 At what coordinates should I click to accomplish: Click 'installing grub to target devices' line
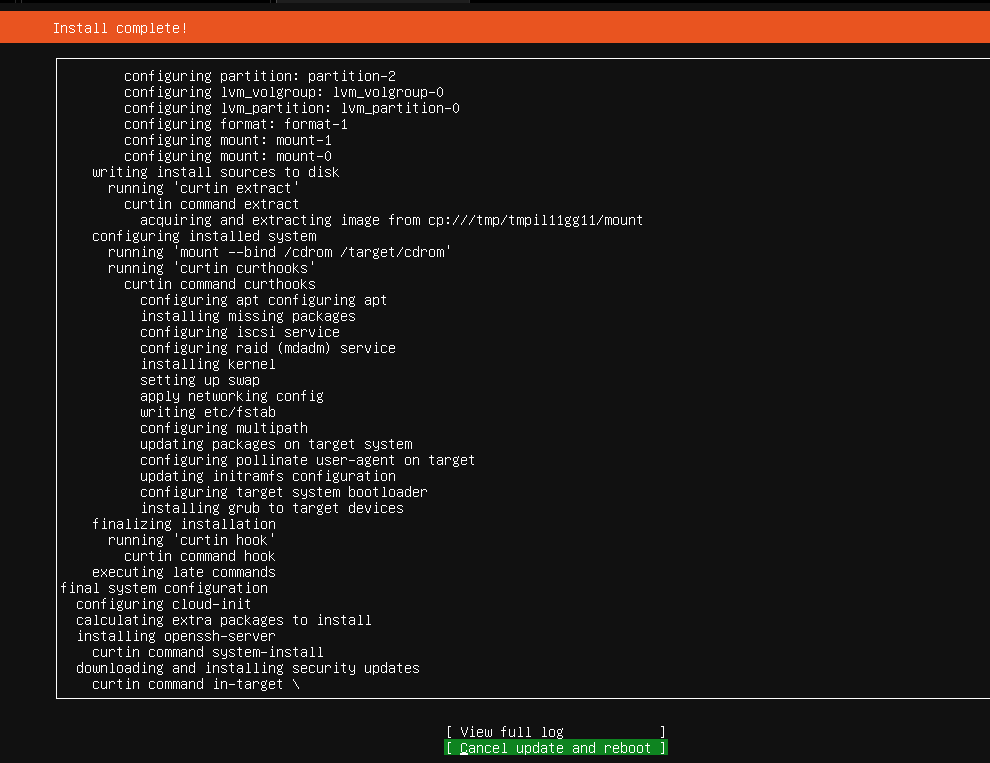click(x=272, y=508)
